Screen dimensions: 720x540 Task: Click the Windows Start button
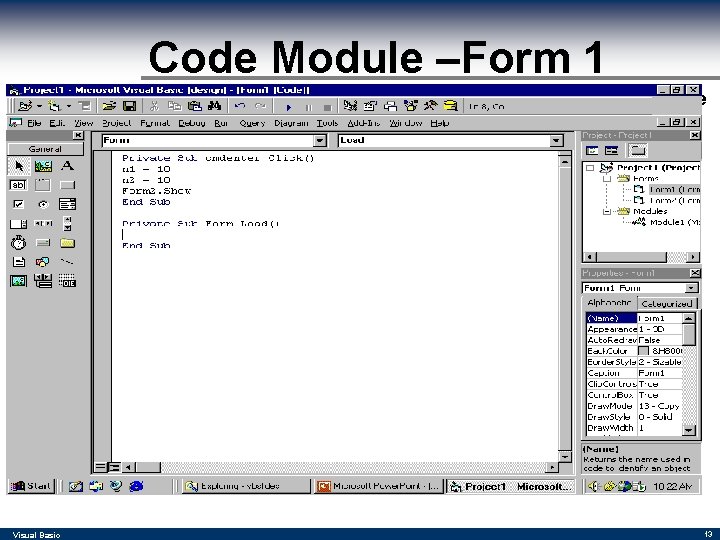pyautogui.click(x=31, y=486)
